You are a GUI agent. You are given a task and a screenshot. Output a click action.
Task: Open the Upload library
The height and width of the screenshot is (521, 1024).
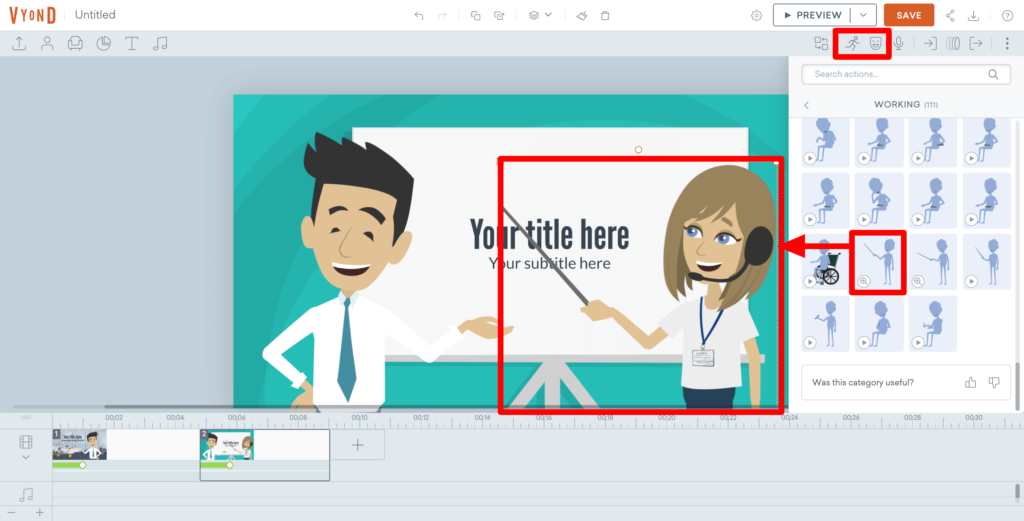tap(19, 44)
